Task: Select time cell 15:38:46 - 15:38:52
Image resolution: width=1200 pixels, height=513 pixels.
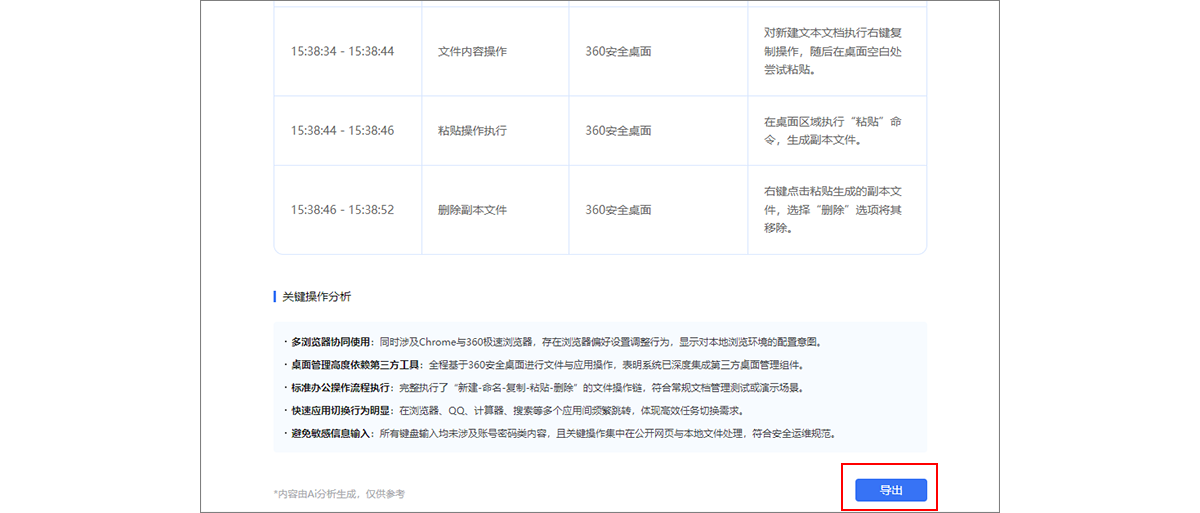Action: click(342, 210)
